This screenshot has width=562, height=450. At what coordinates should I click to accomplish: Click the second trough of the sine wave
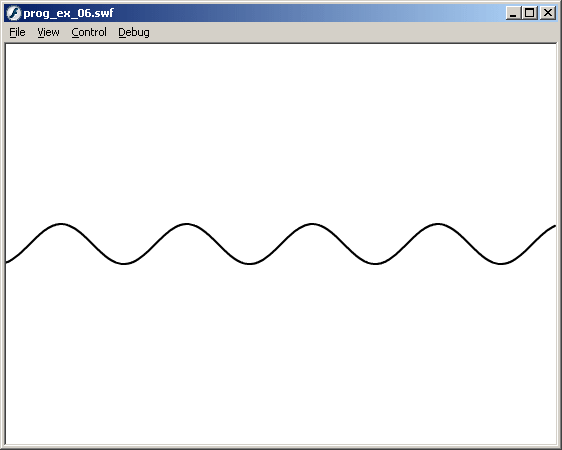click(x=249, y=264)
